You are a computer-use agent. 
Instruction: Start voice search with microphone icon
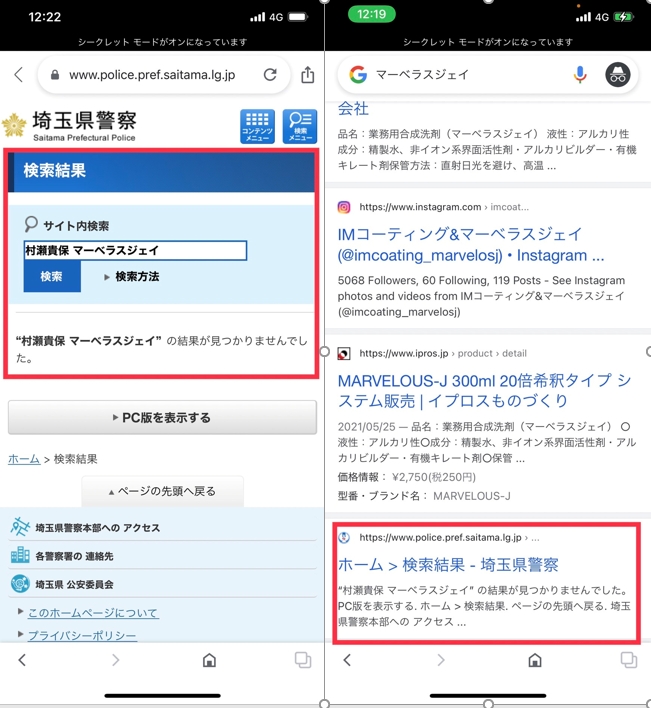[580, 75]
